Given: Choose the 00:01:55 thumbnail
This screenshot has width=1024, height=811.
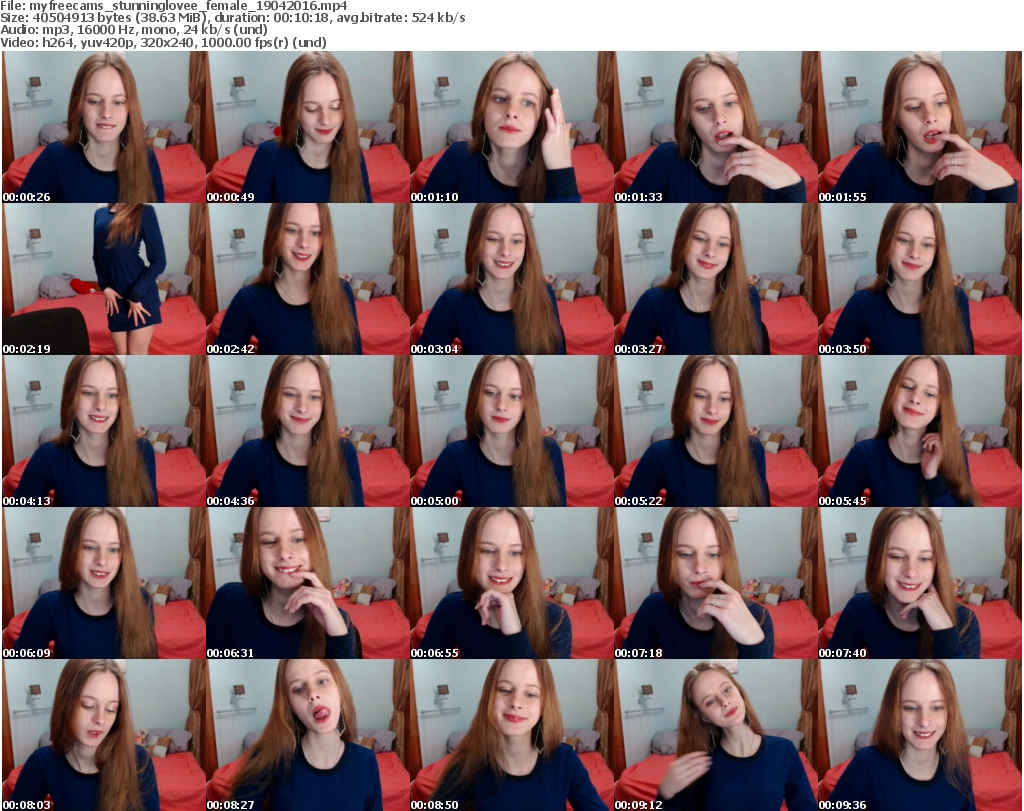Looking at the screenshot, I should (x=920, y=127).
